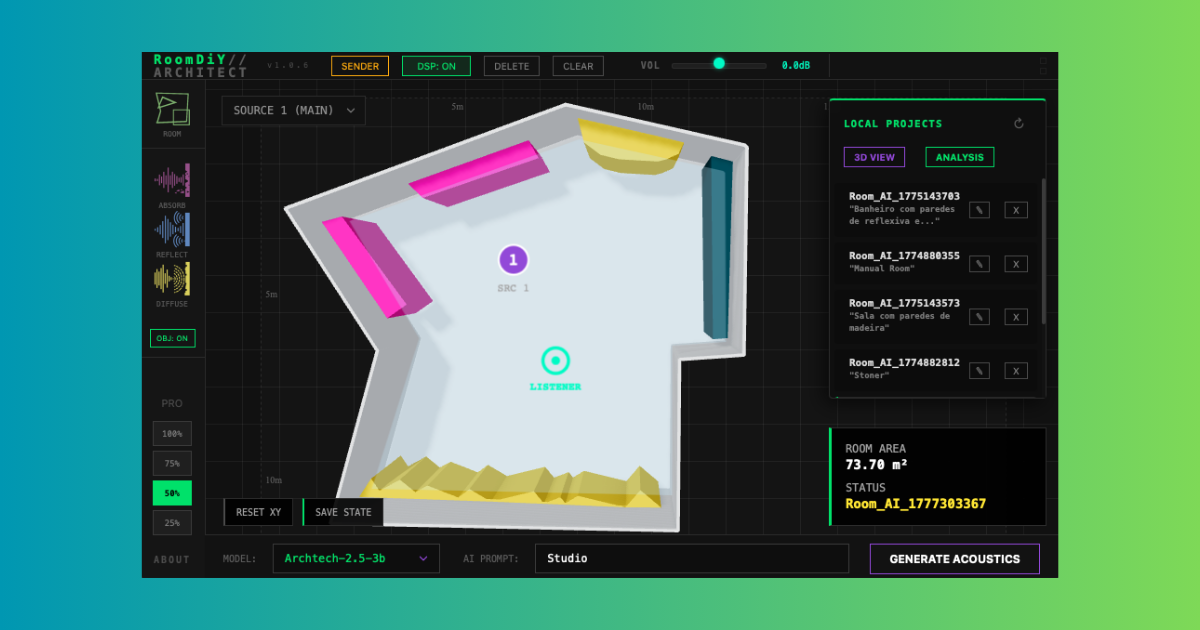1200x630 pixels.
Task: Delete project Room_AI_1775143703 with its X
Action: pyautogui.click(x=1016, y=210)
